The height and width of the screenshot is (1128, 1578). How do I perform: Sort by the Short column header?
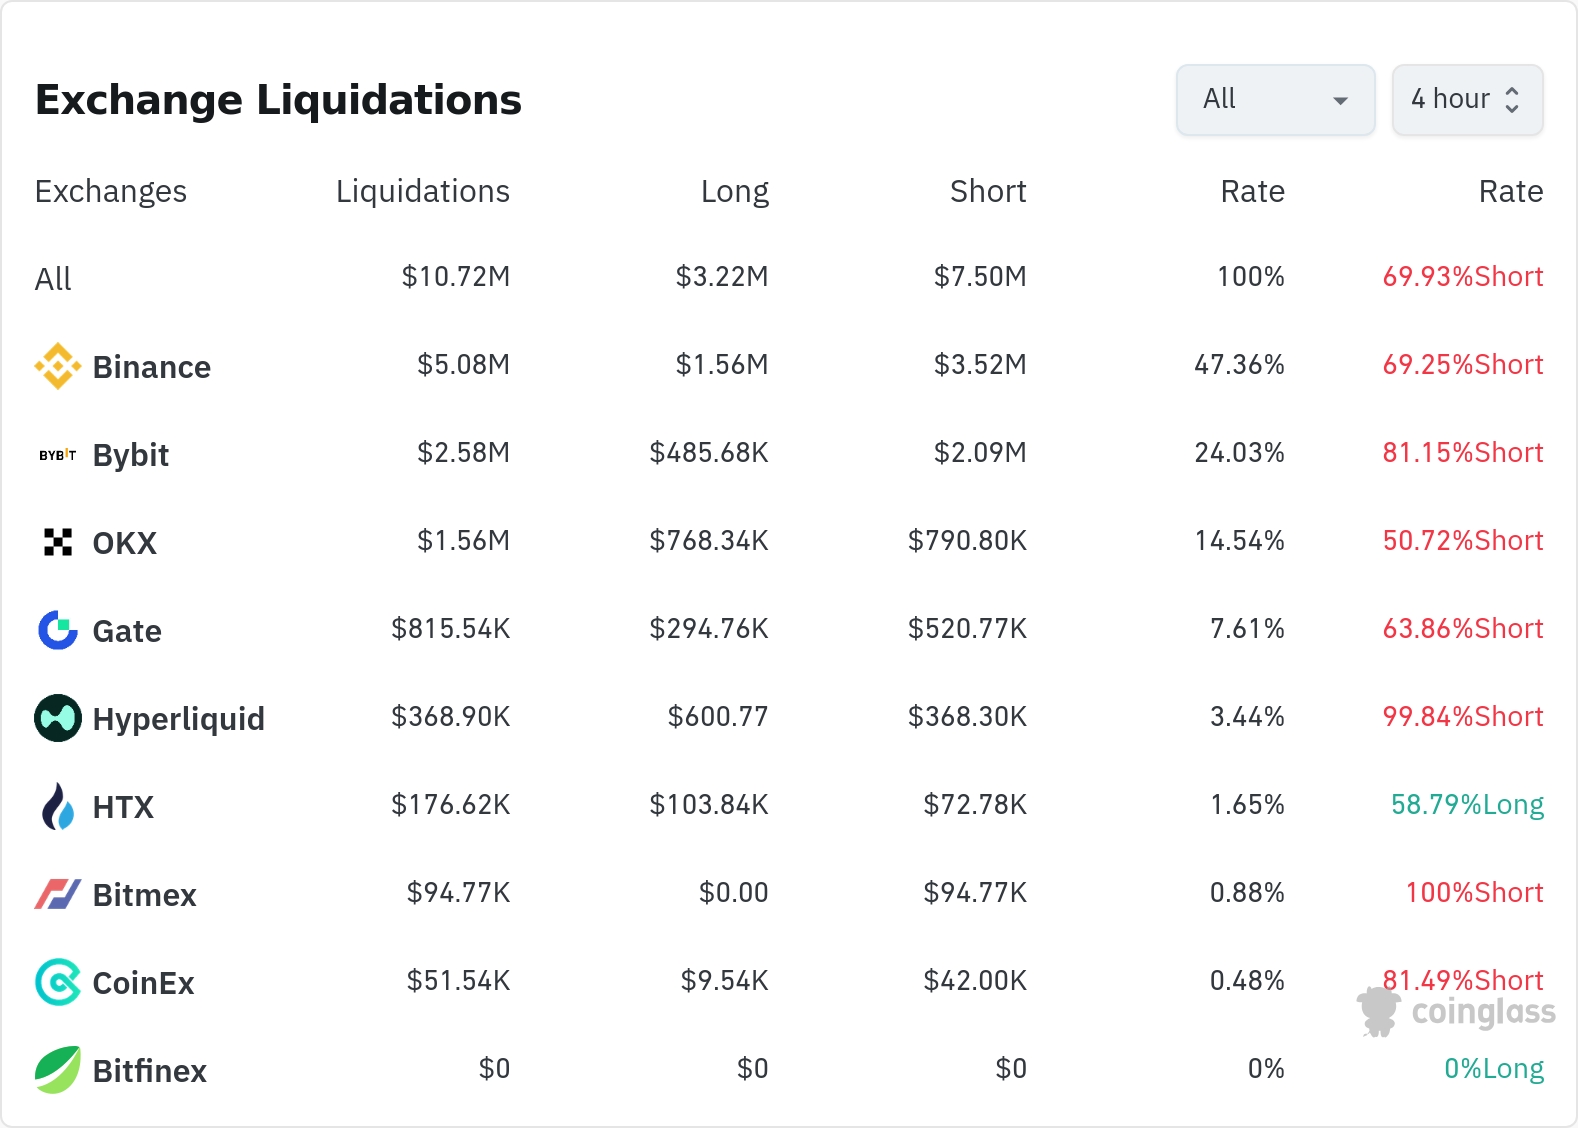click(987, 191)
